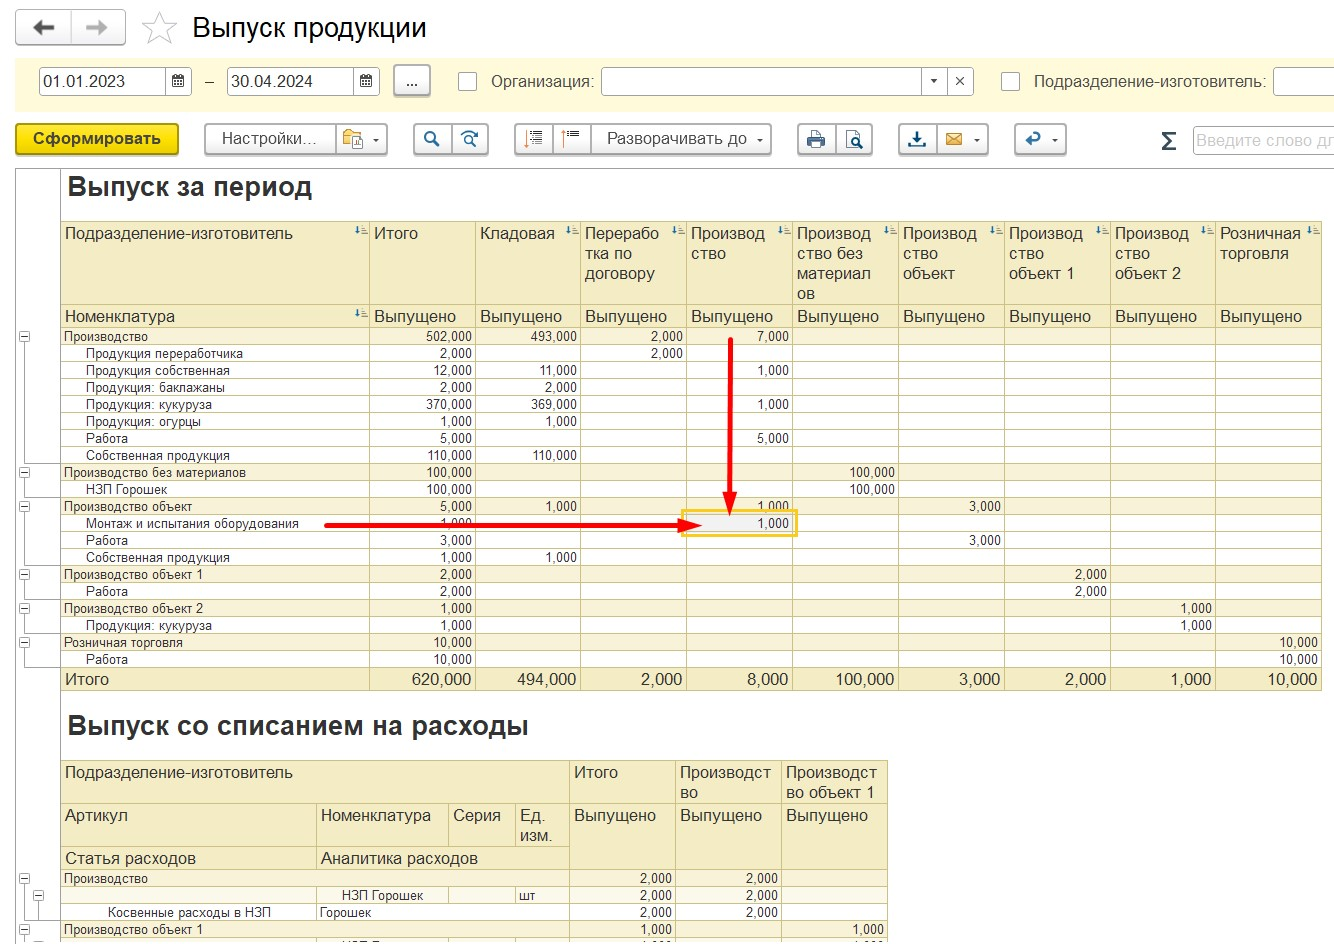Screen dimensions: 1334x944
Task: Click sort icon in Розничная торговля header
Action: [x=1313, y=231]
